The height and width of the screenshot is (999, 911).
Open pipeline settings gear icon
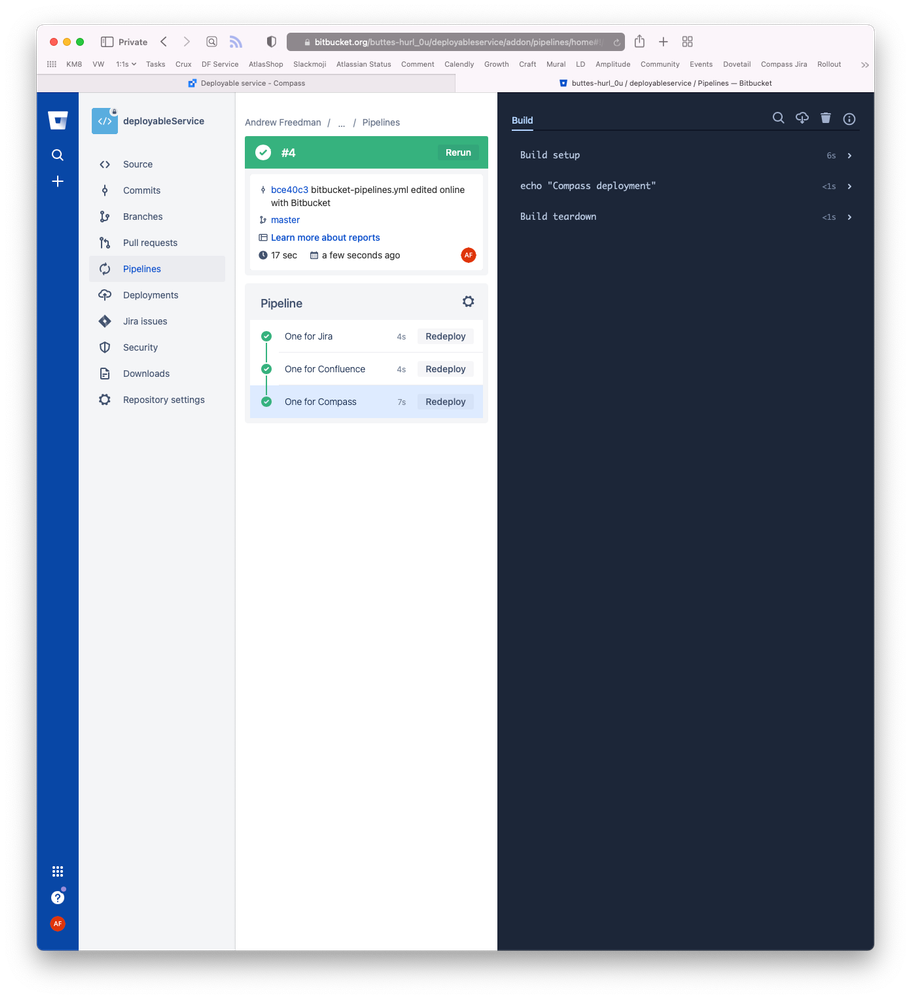[x=468, y=301]
